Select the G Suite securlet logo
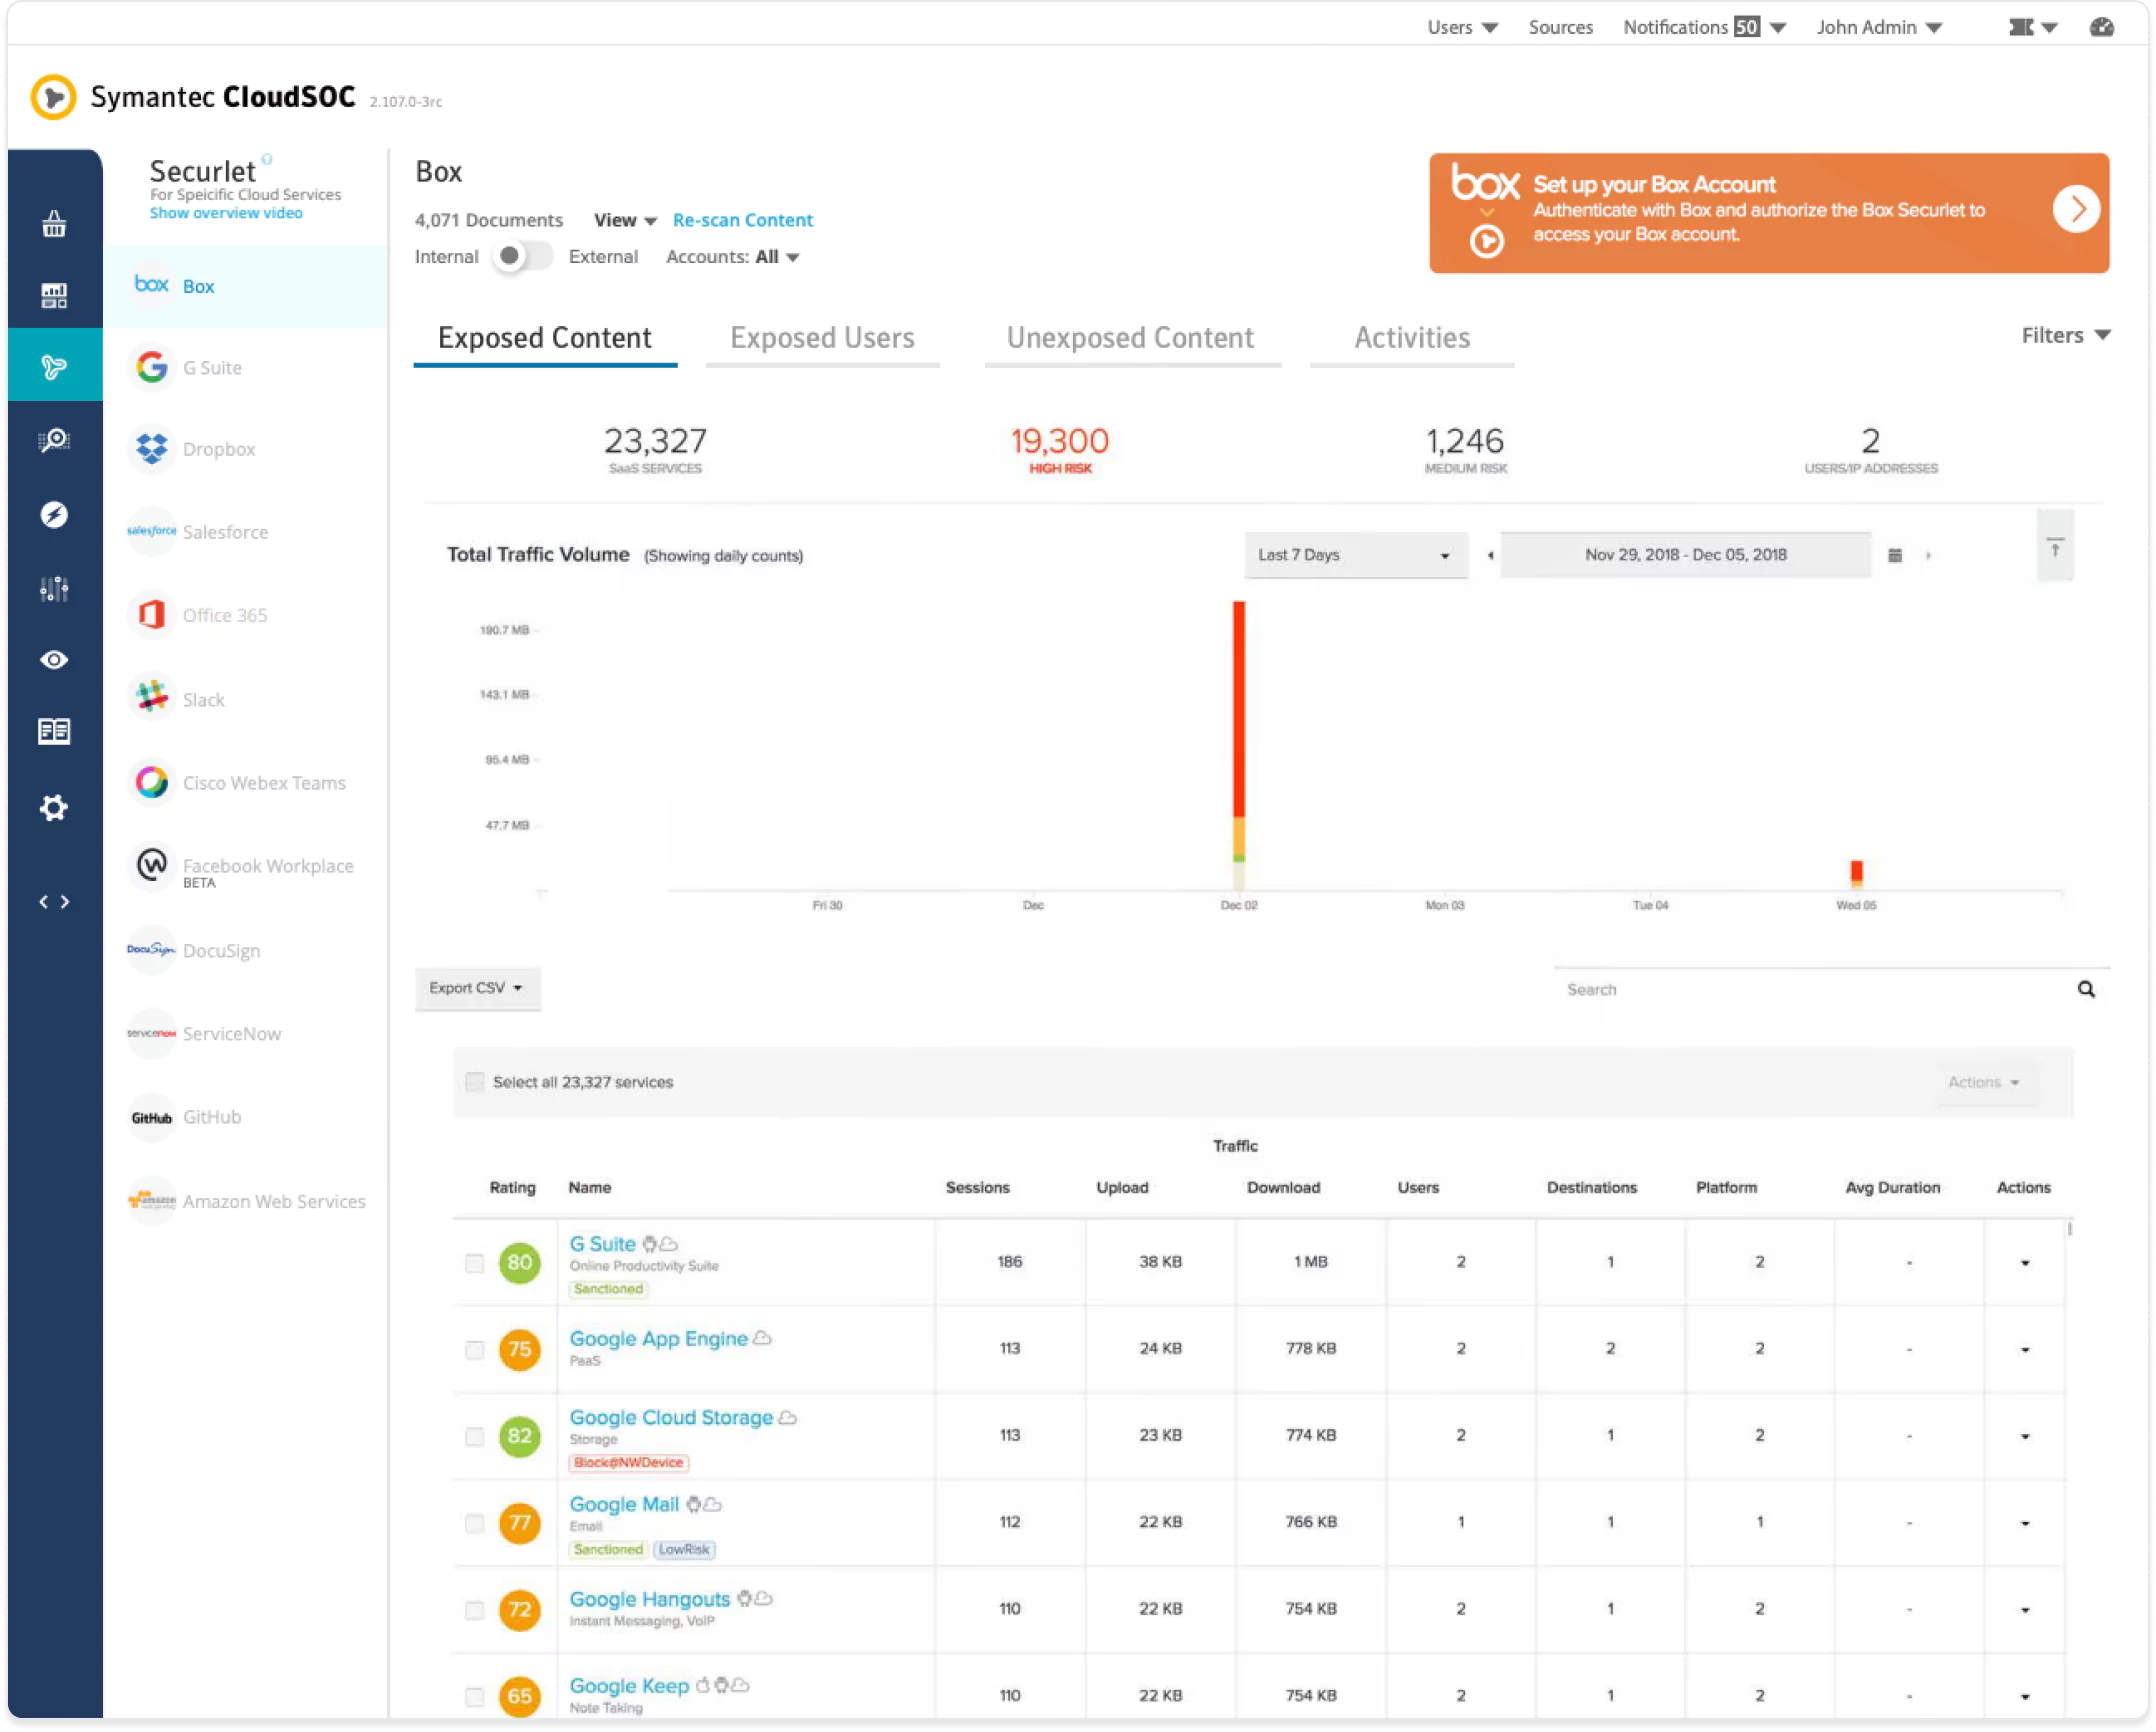 (152, 368)
